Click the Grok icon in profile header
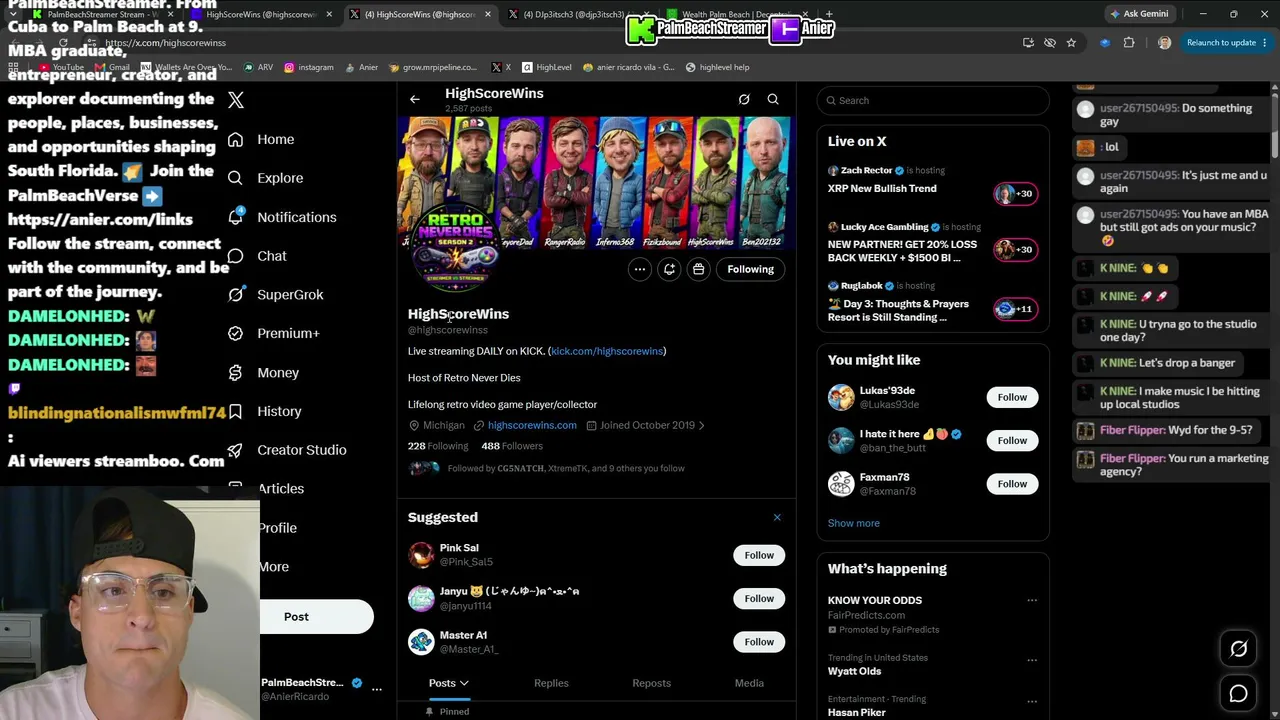1280x720 pixels. pos(744,99)
